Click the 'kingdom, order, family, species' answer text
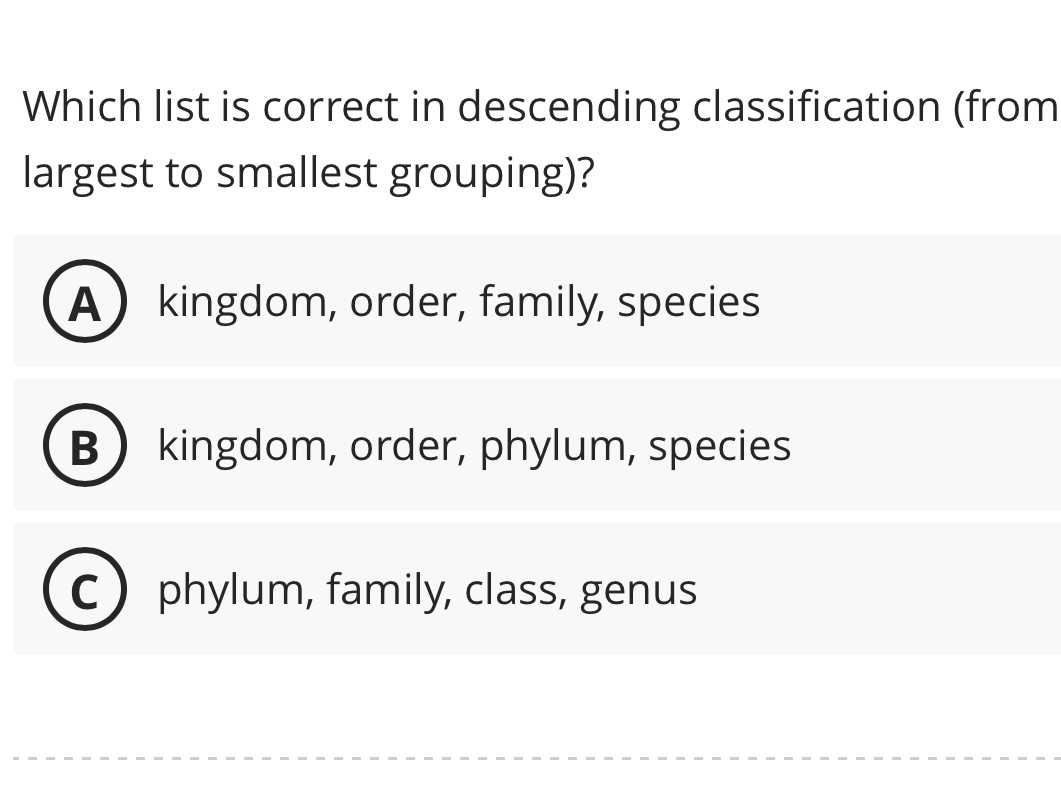 coord(458,301)
